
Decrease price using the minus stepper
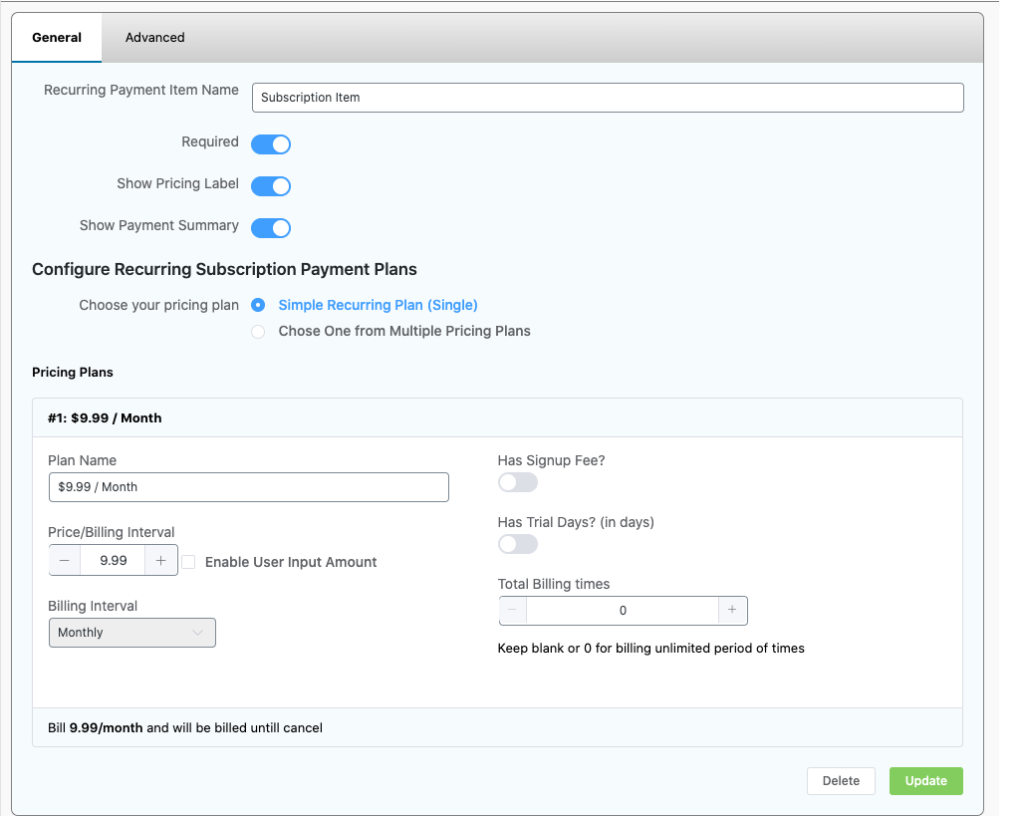click(67, 560)
